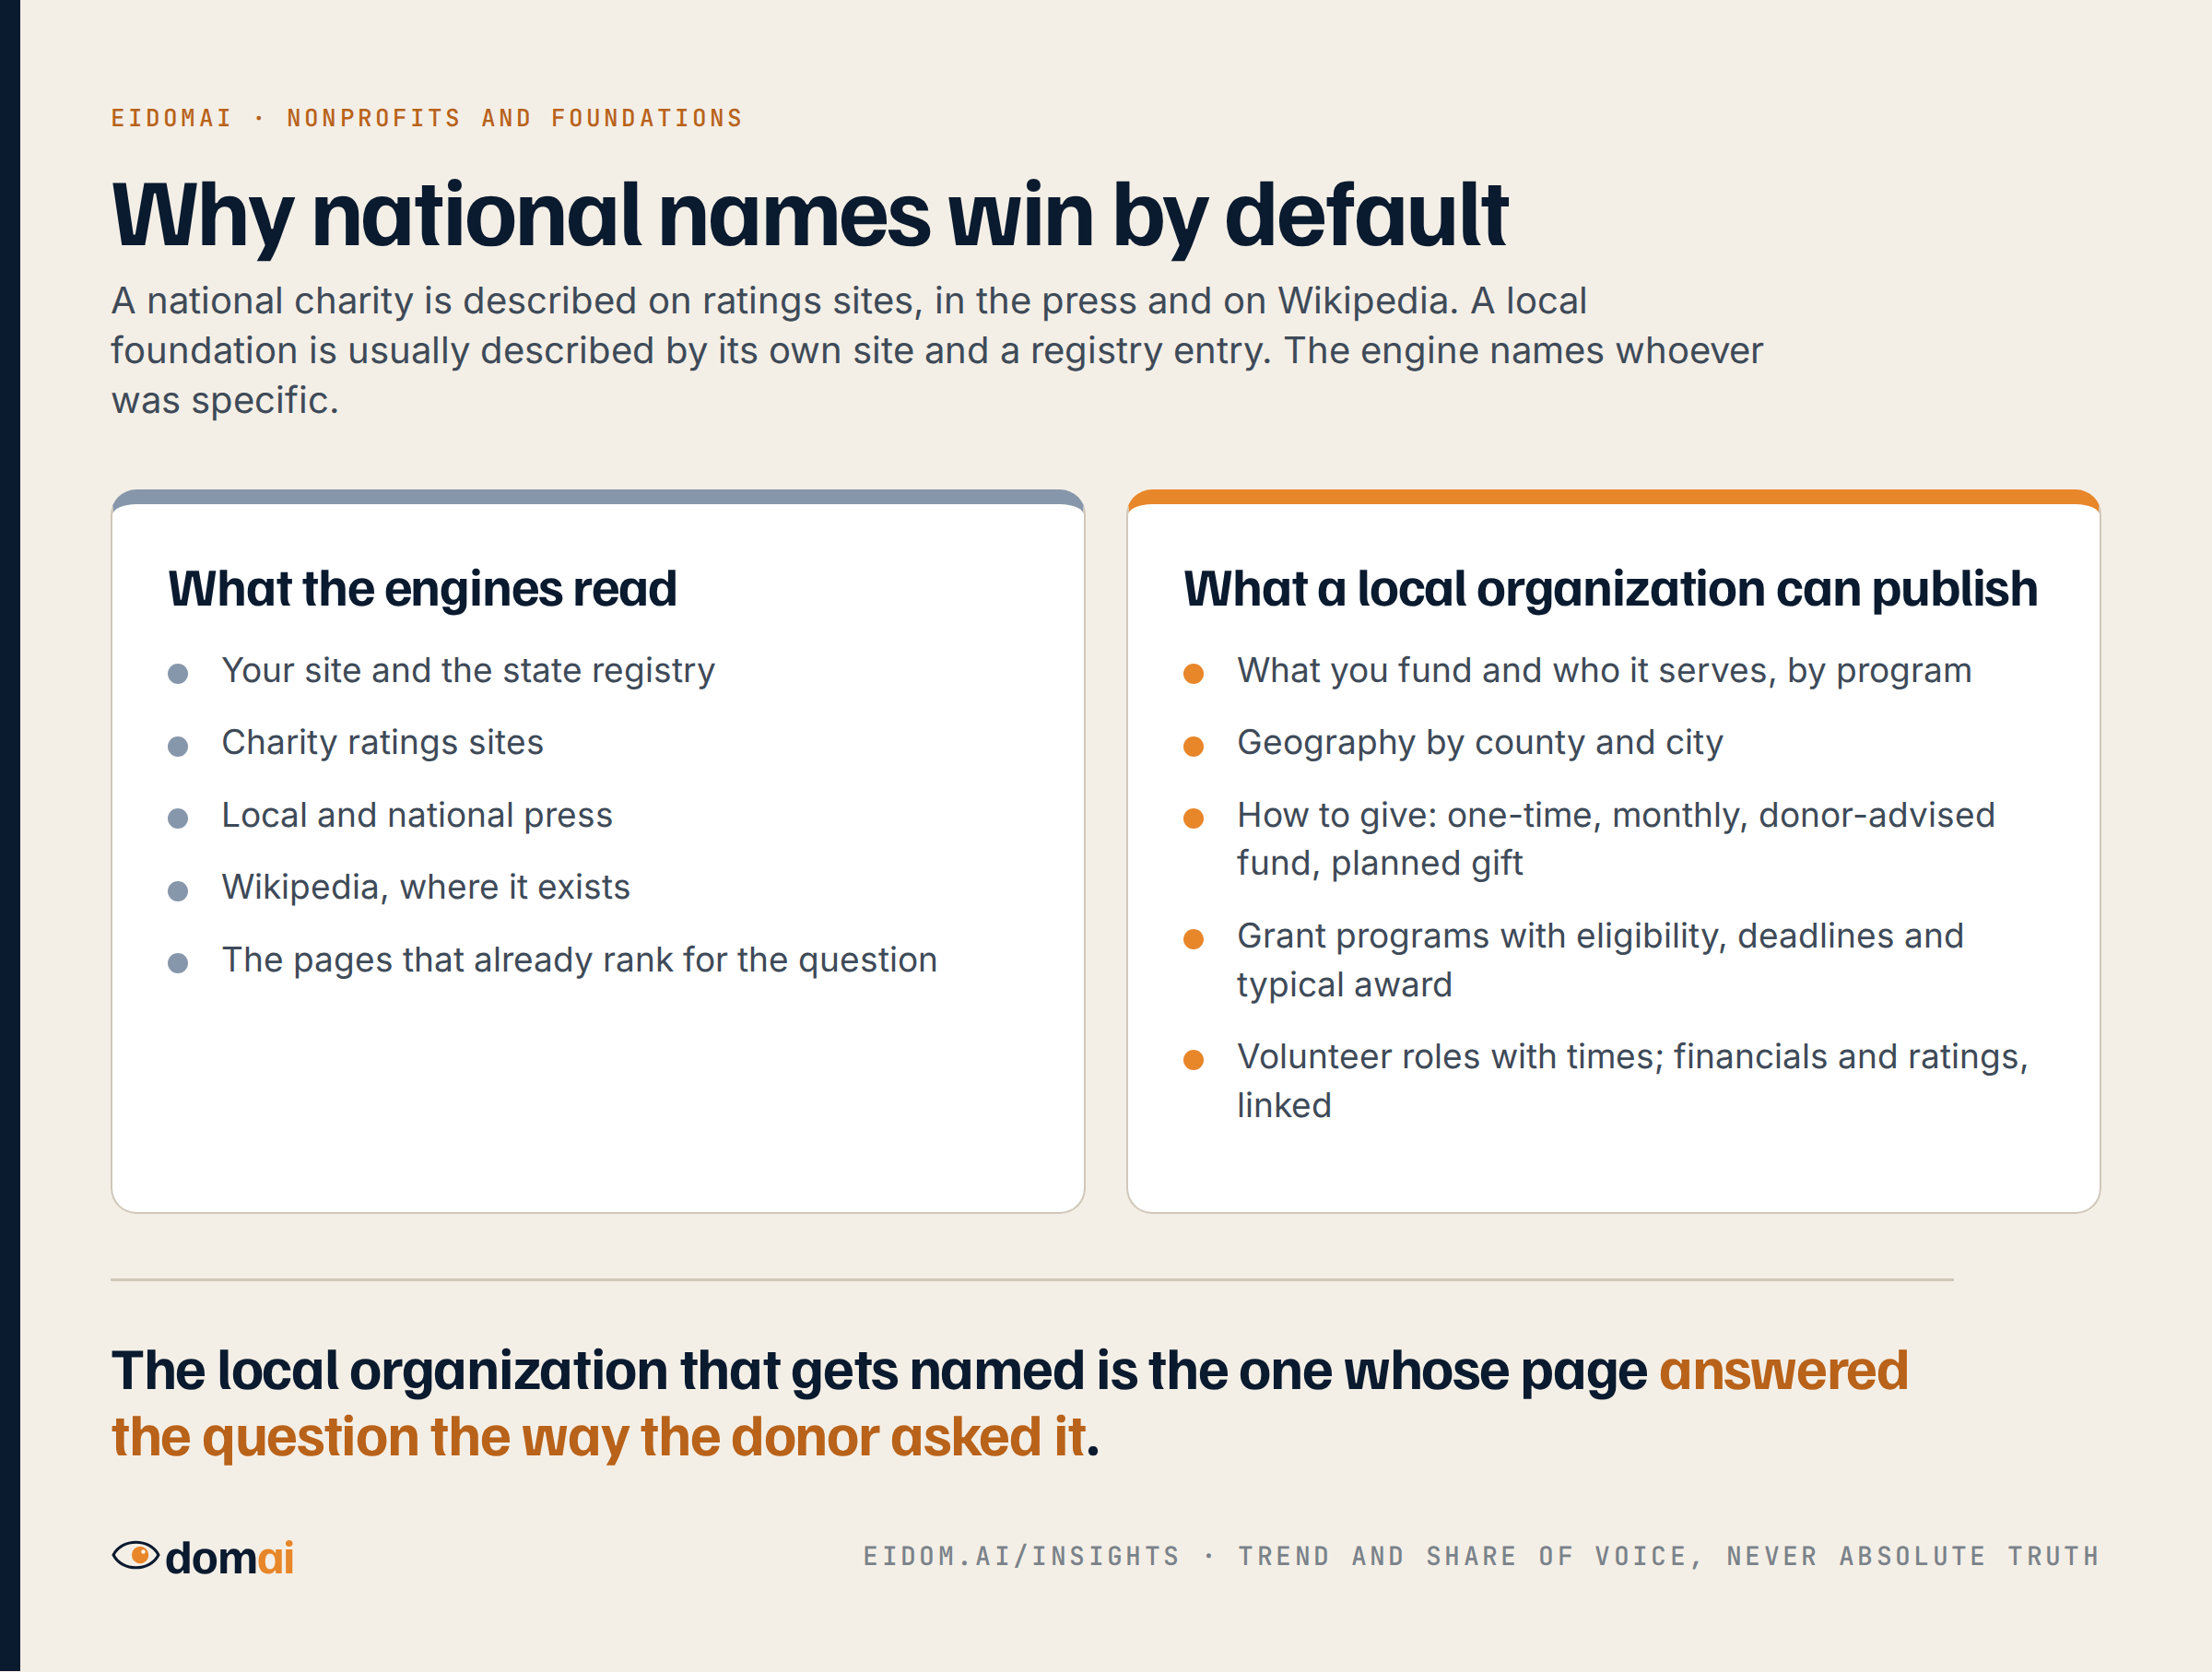Click the EIDOMAI label in the header
Screen dimensions: 2212x1672
click(171, 118)
